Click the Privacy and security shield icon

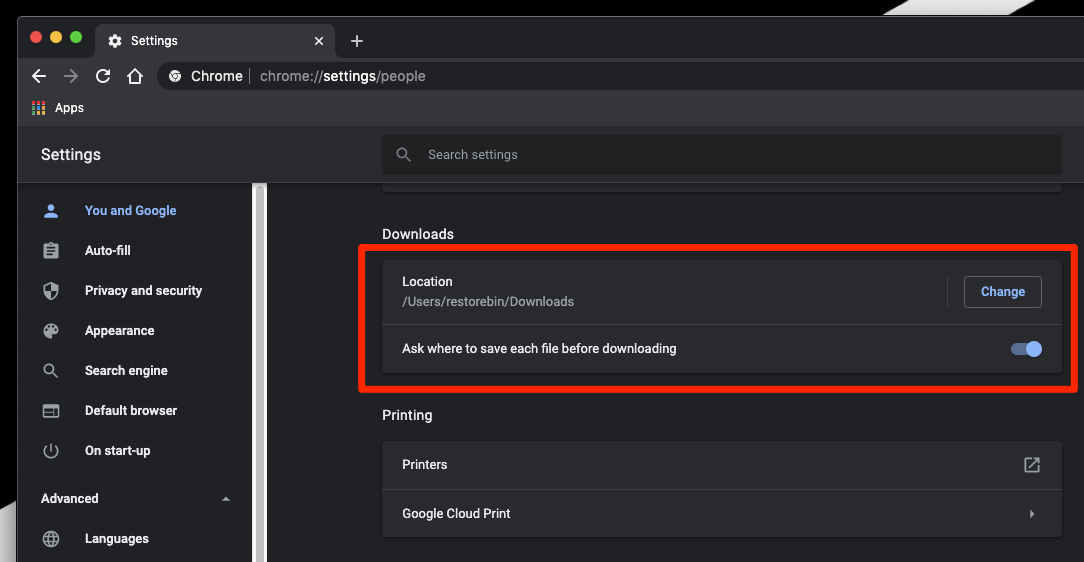[x=50, y=290]
